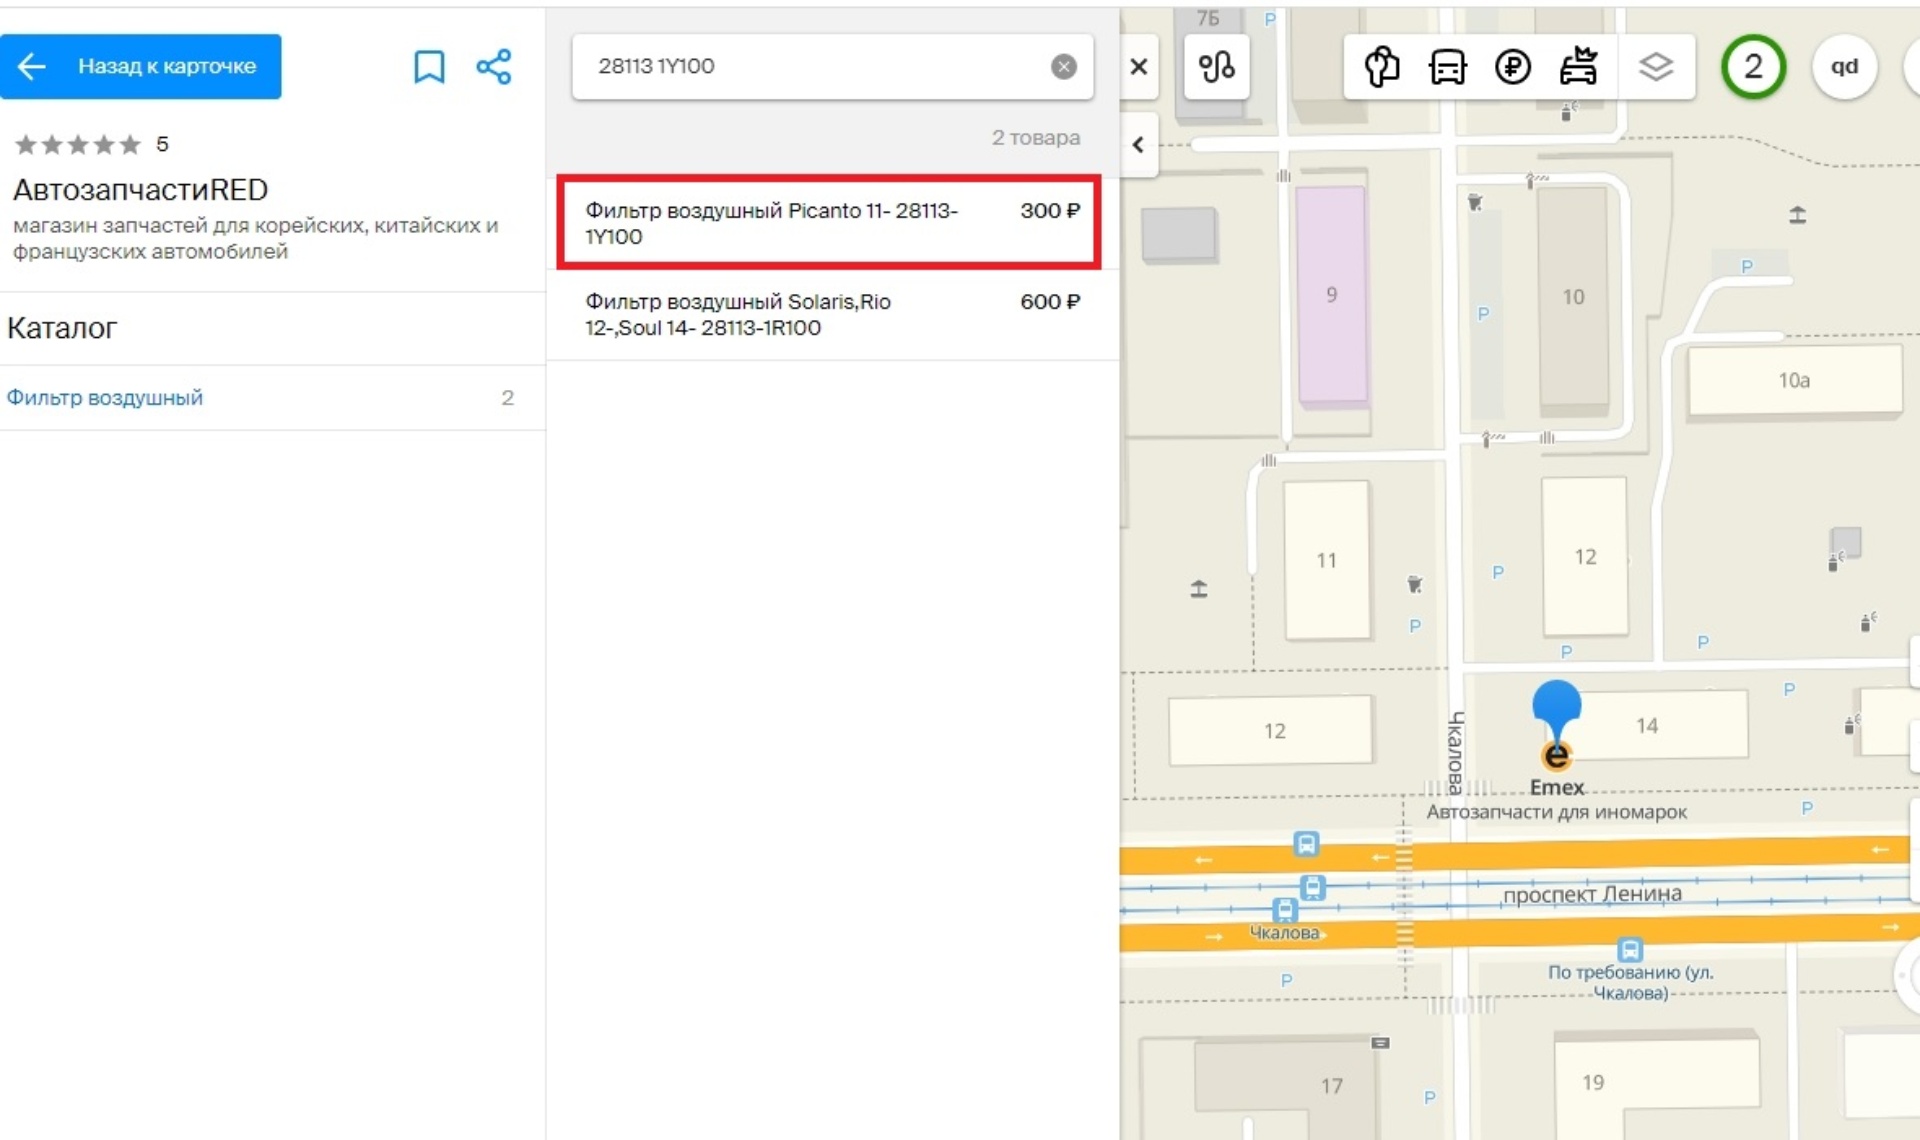1920x1140 pixels.
Task: Click building 14 on map
Action: point(1647,725)
